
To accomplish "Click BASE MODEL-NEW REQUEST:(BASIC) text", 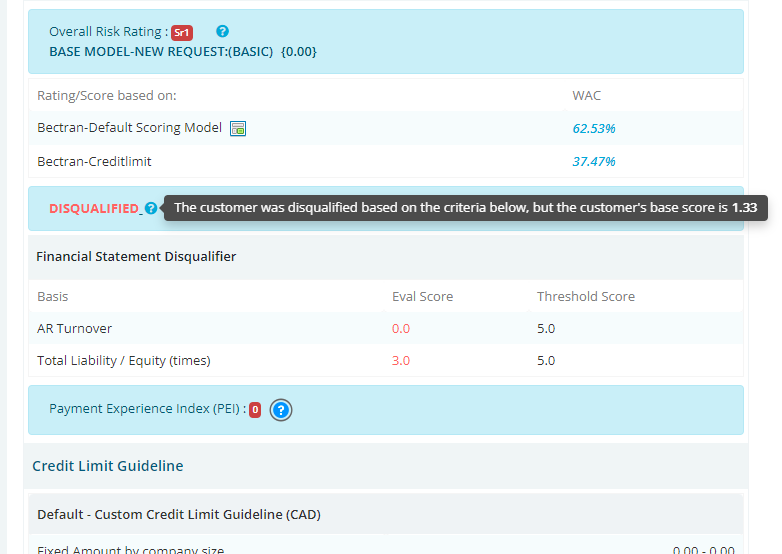I will tap(161, 52).
